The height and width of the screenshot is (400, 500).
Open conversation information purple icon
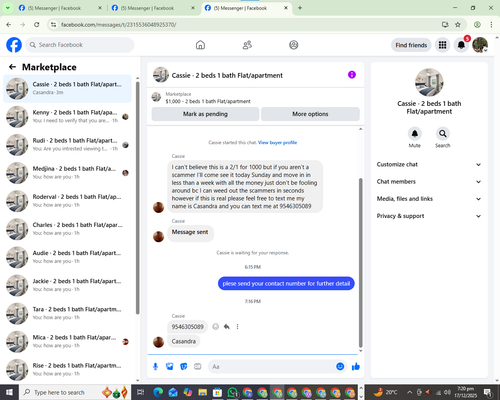[x=352, y=75]
